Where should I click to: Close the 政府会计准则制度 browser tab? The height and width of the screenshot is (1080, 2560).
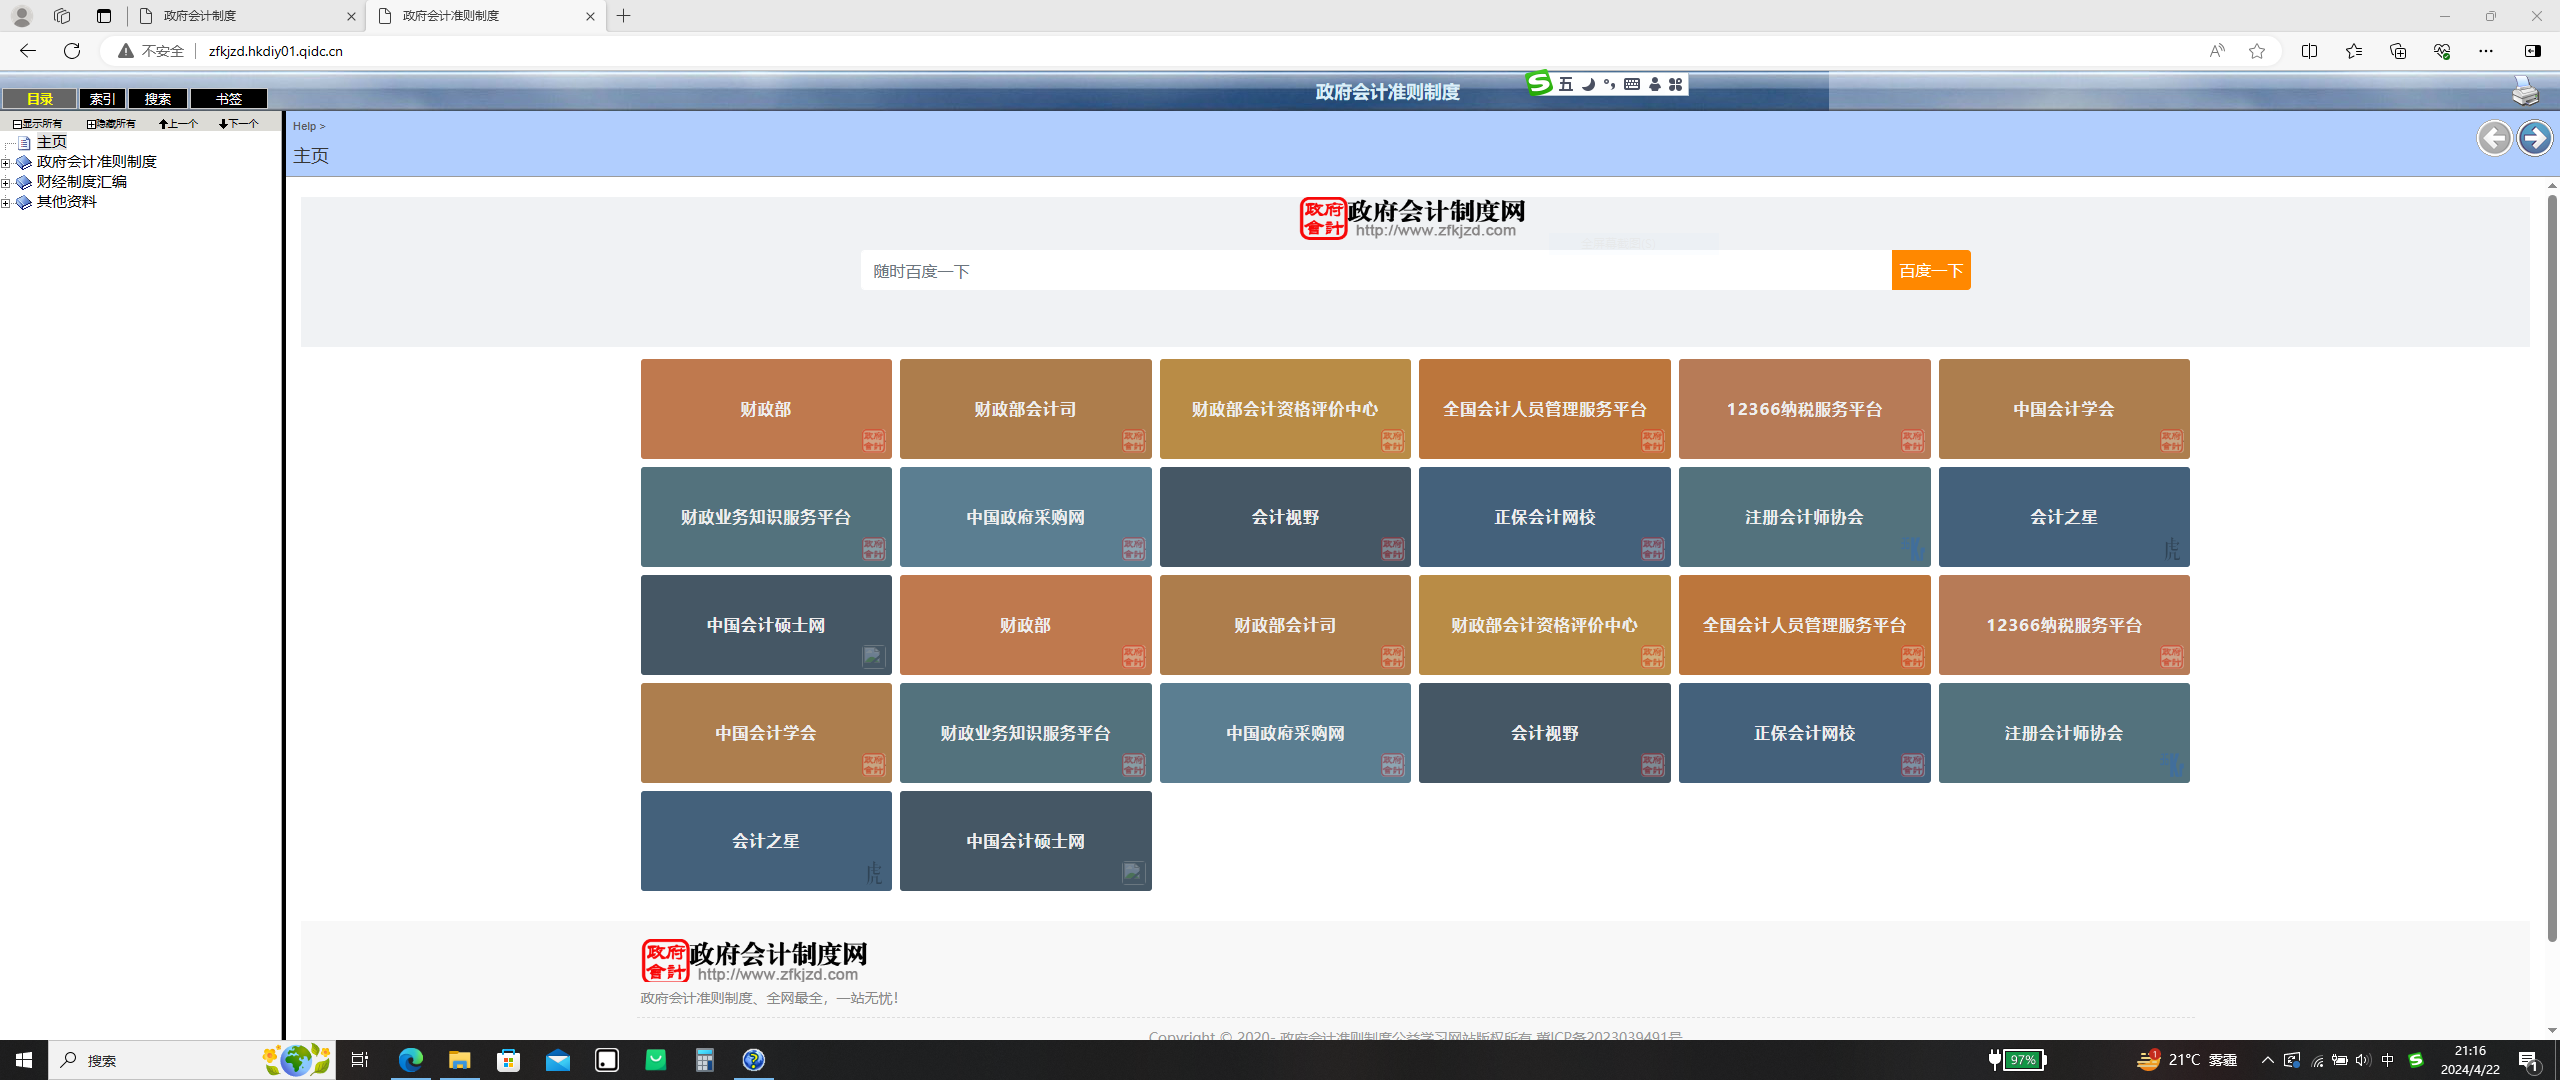coord(590,16)
